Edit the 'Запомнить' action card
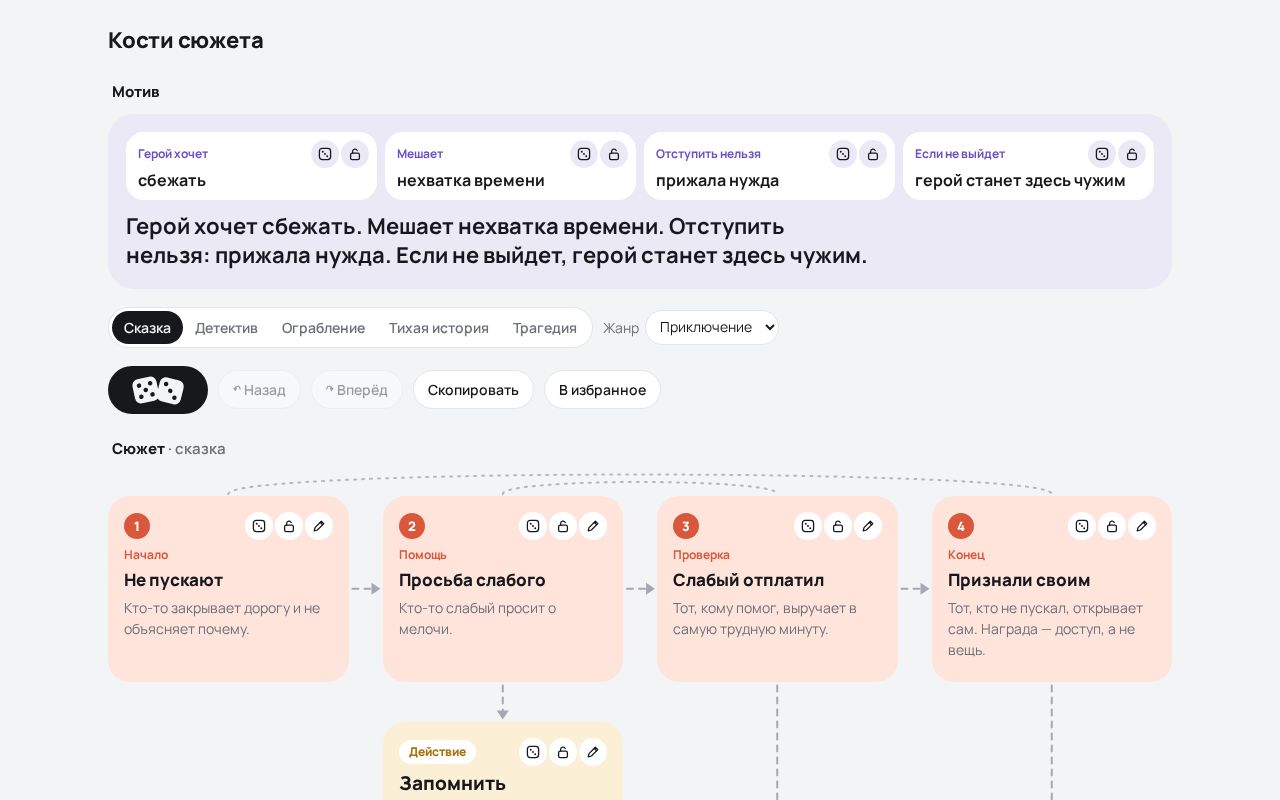 [x=593, y=752]
